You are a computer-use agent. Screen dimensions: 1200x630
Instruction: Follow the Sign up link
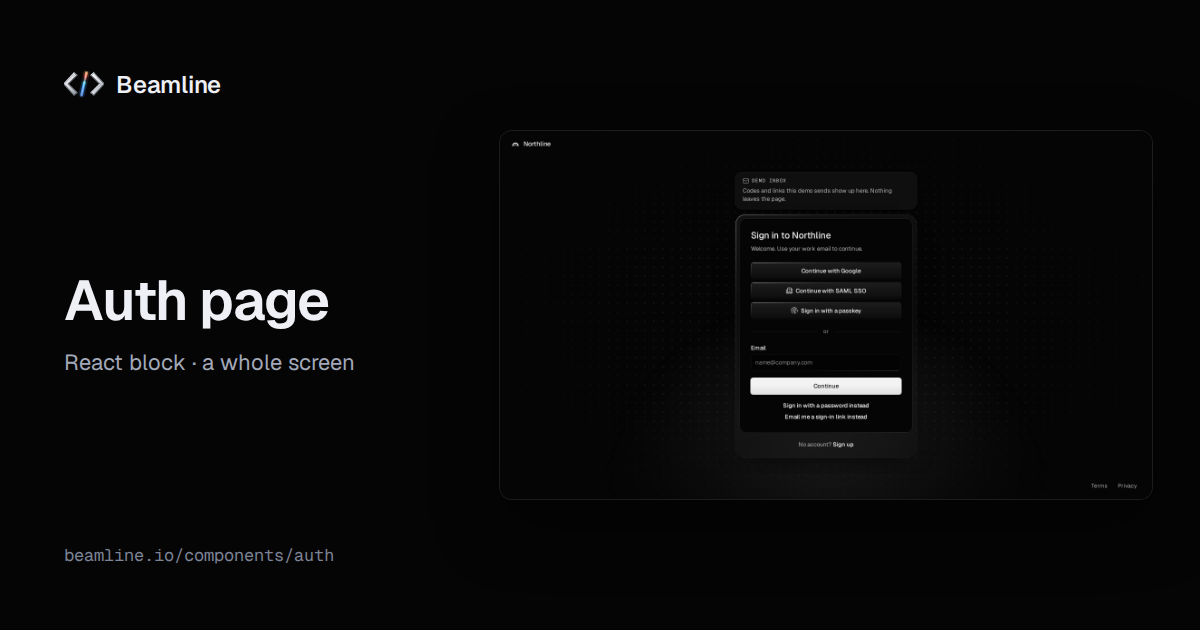[x=843, y=444]
